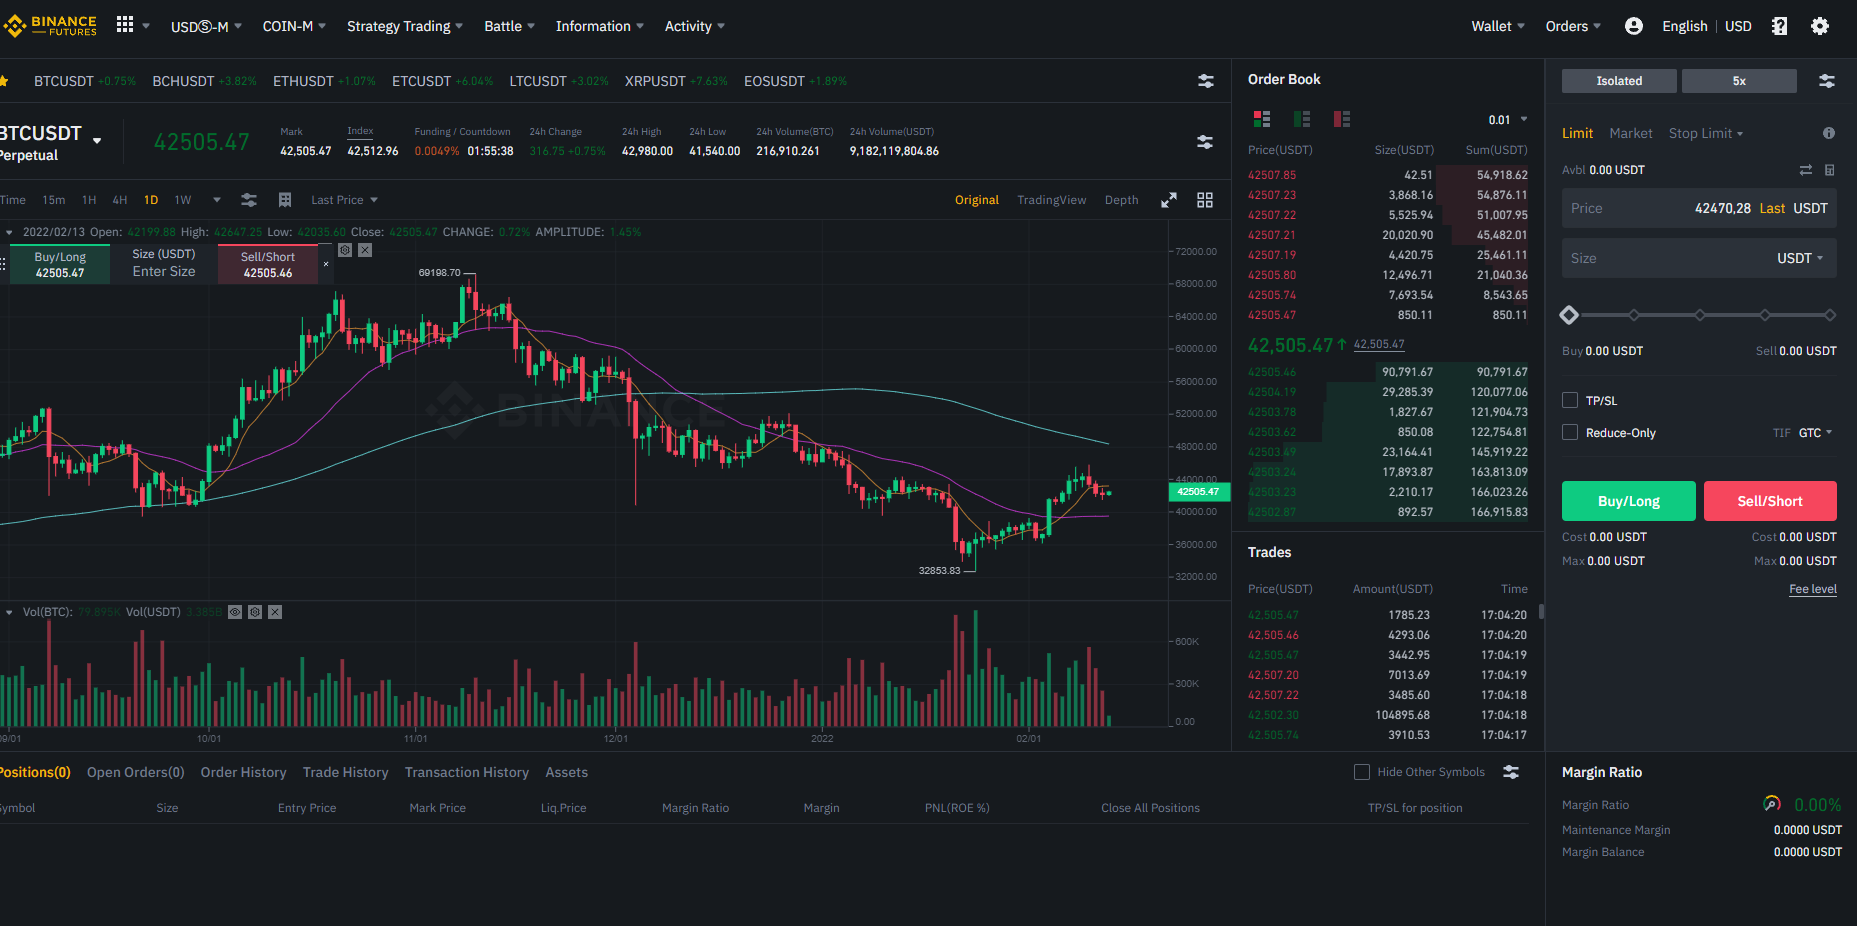Open the apps grid menu in header

pos(125,25)
